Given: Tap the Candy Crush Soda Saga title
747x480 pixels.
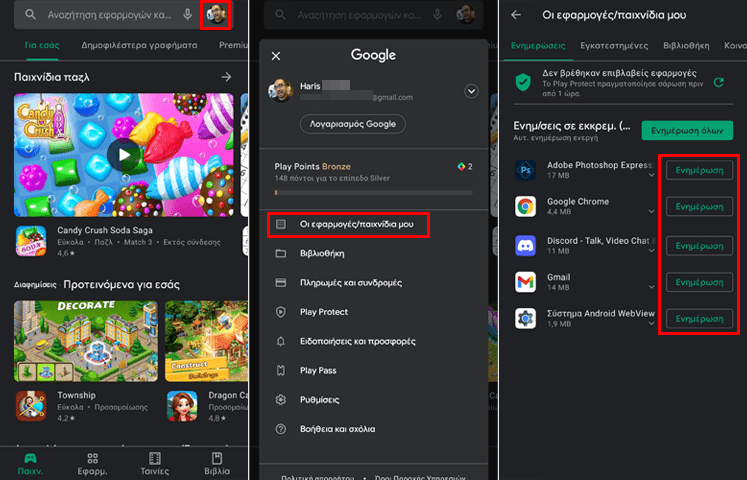Looking at the screenshot, I should point(105,230).
